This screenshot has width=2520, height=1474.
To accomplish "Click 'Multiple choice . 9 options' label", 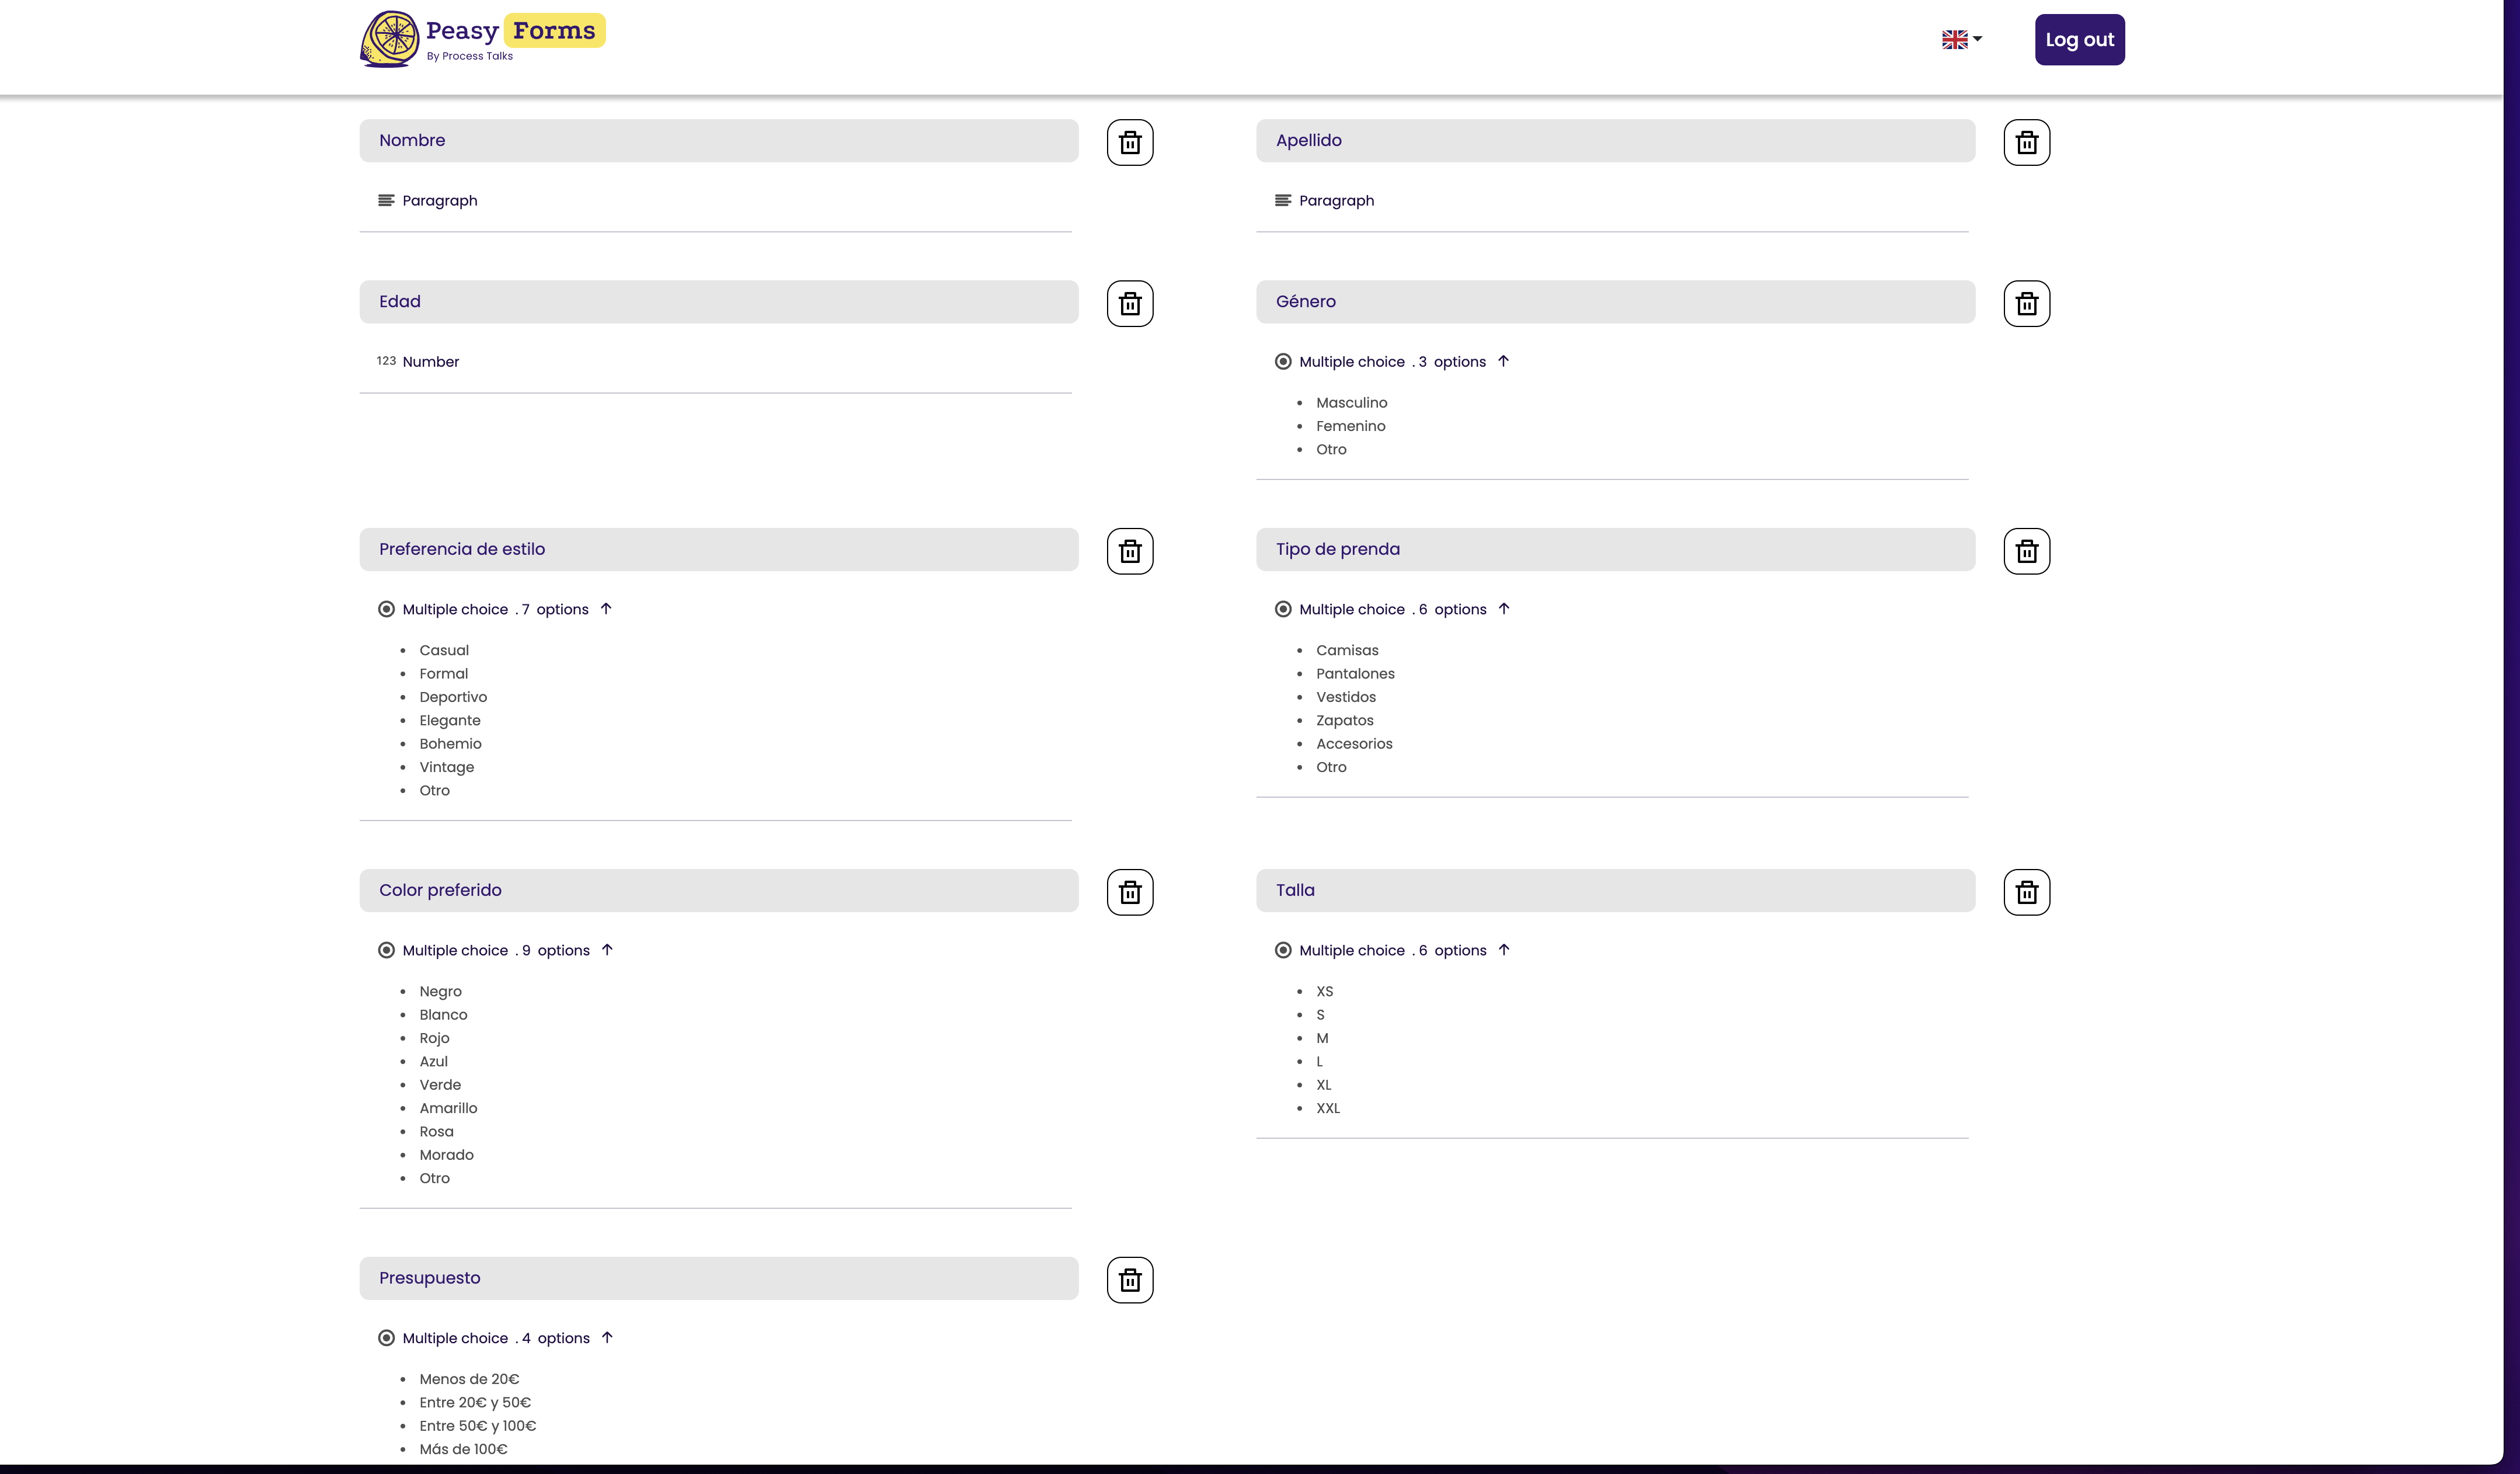I will click(496, 950).
